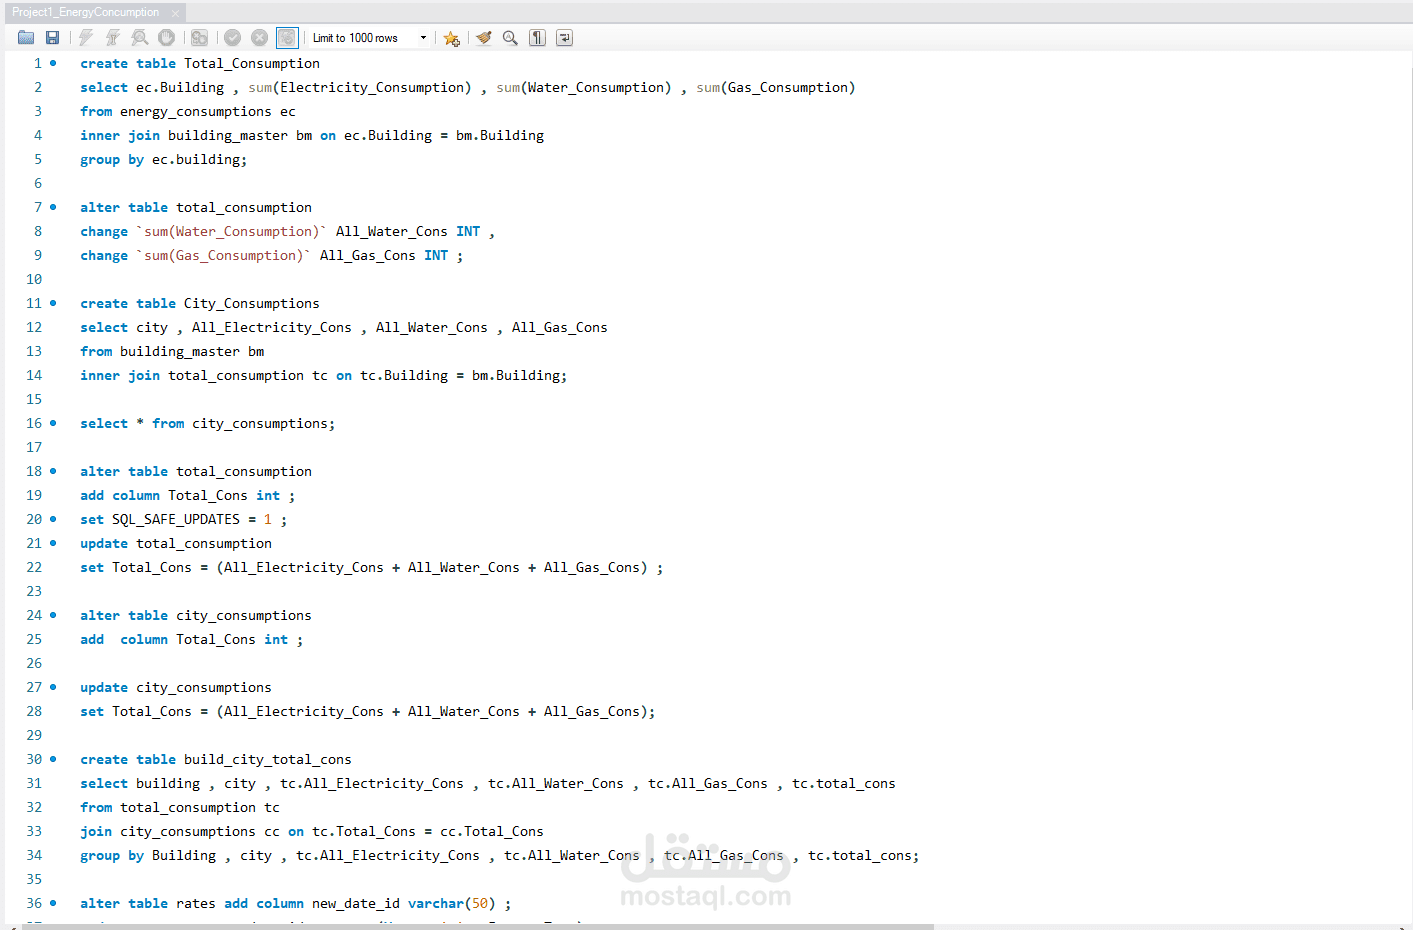The height and width of the screenshot is (930, 1413).
Task: Click "update" keyword on line 21
Action: click(x=104, y=543)
